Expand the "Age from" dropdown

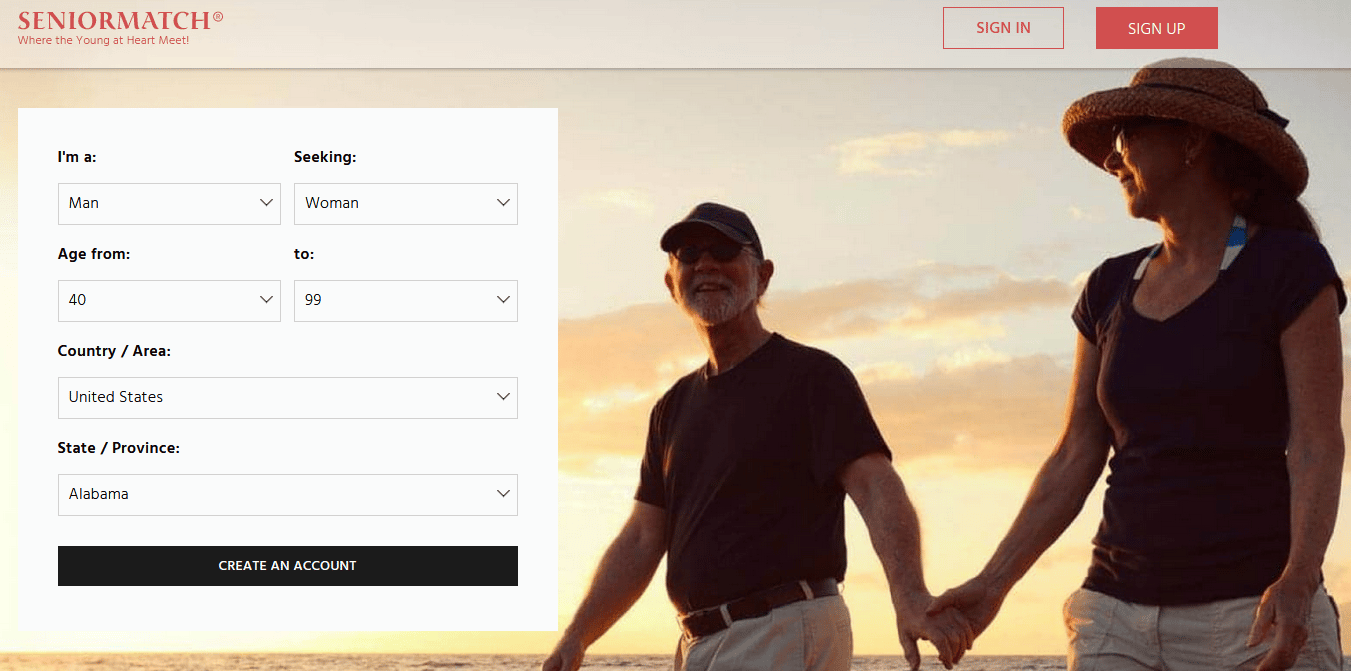pyautogui.click(x=169, y=301)
